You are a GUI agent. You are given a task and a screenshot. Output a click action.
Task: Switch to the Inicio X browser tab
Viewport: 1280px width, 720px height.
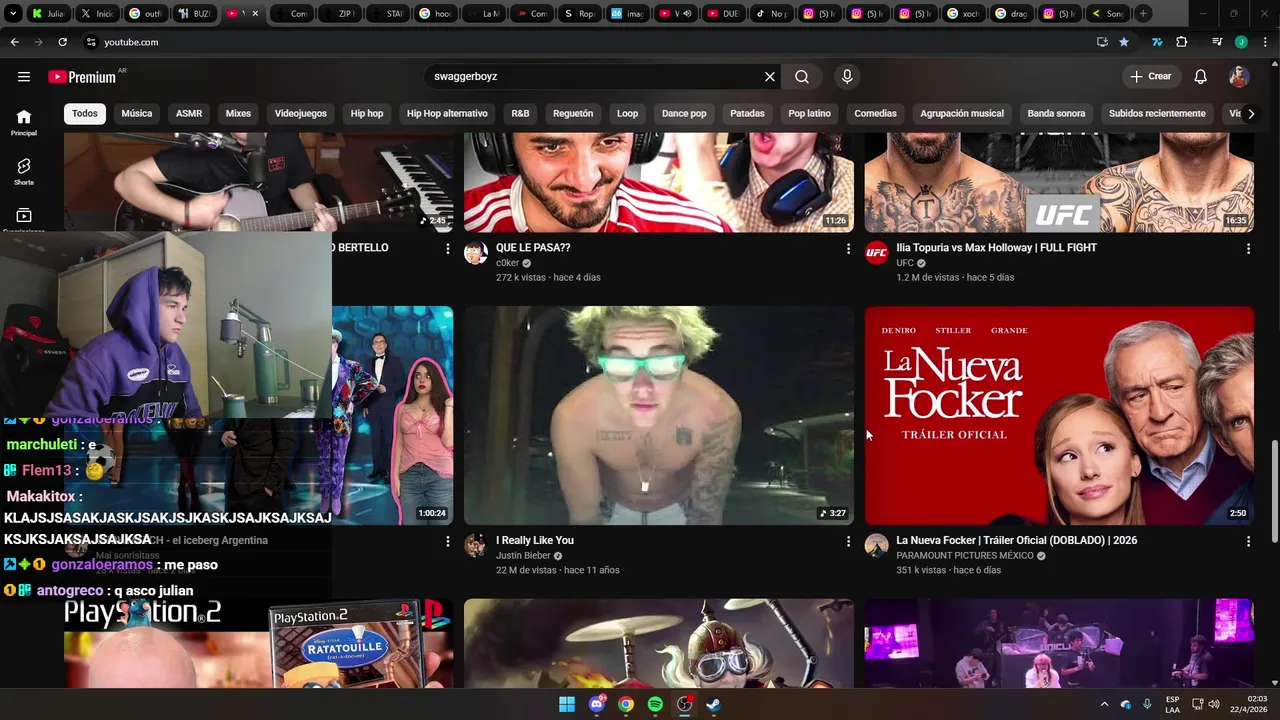point(97,14)
